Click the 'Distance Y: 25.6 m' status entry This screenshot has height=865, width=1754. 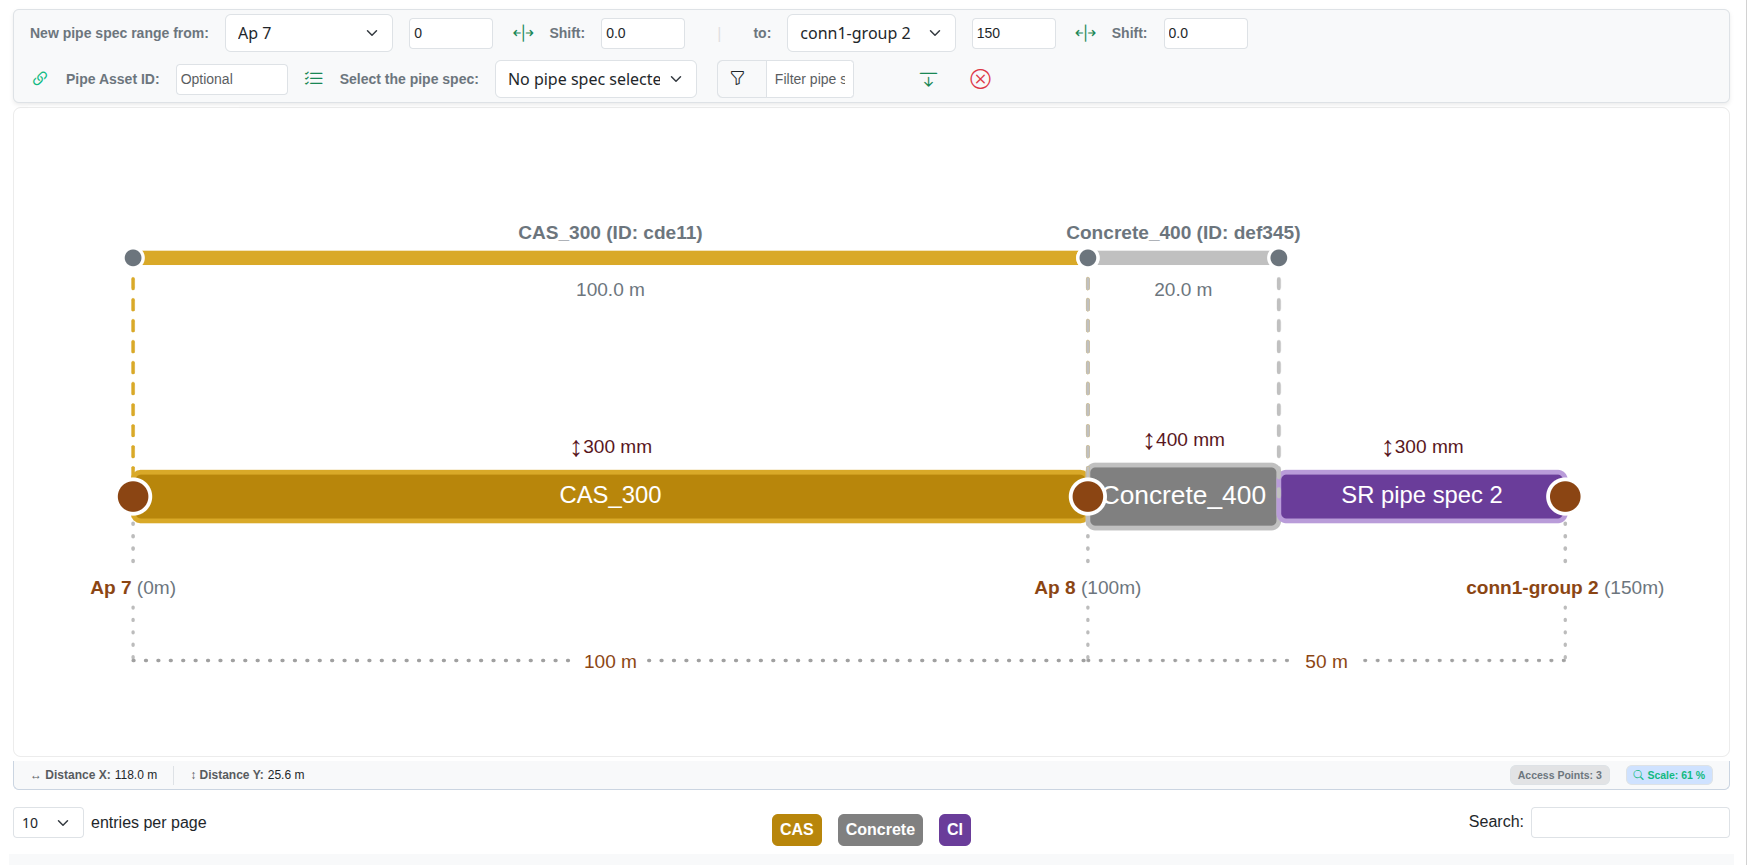coord(247,775)
